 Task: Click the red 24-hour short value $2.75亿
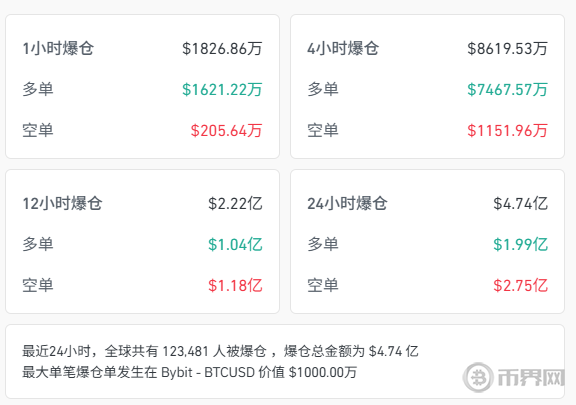click(520, 286)
